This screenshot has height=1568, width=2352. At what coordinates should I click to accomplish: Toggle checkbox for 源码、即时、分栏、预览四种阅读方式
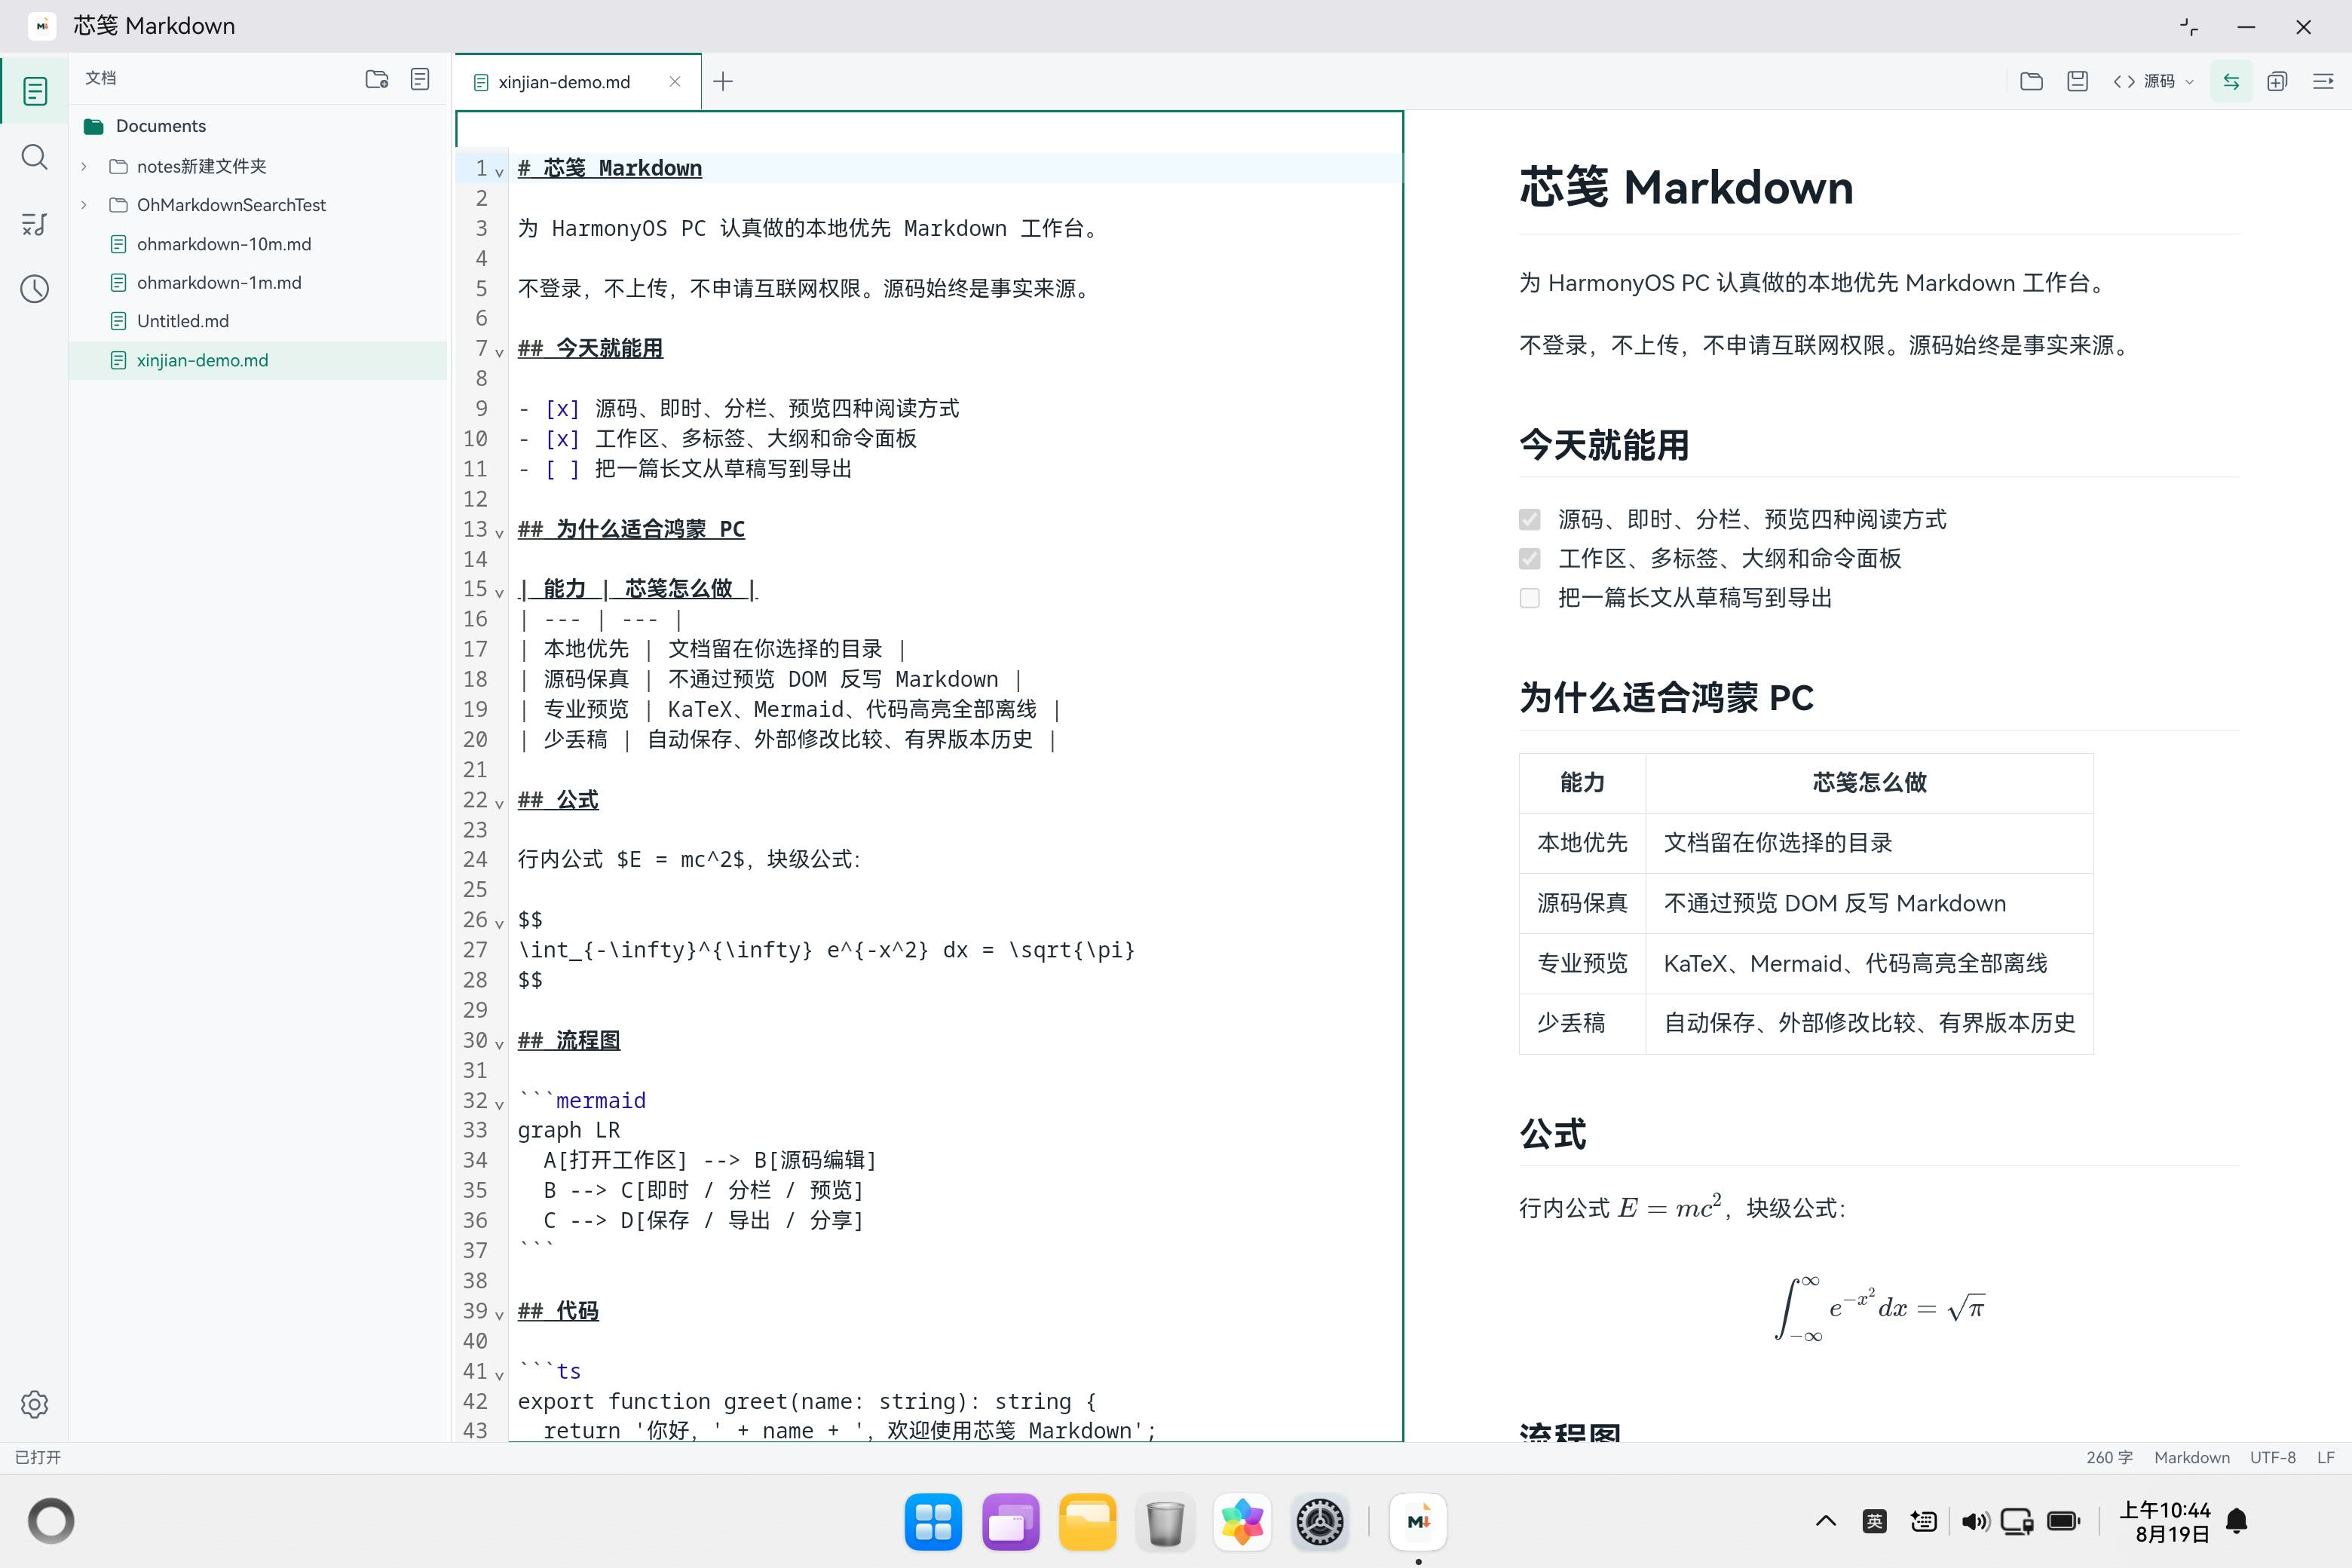pos(1529,519)
